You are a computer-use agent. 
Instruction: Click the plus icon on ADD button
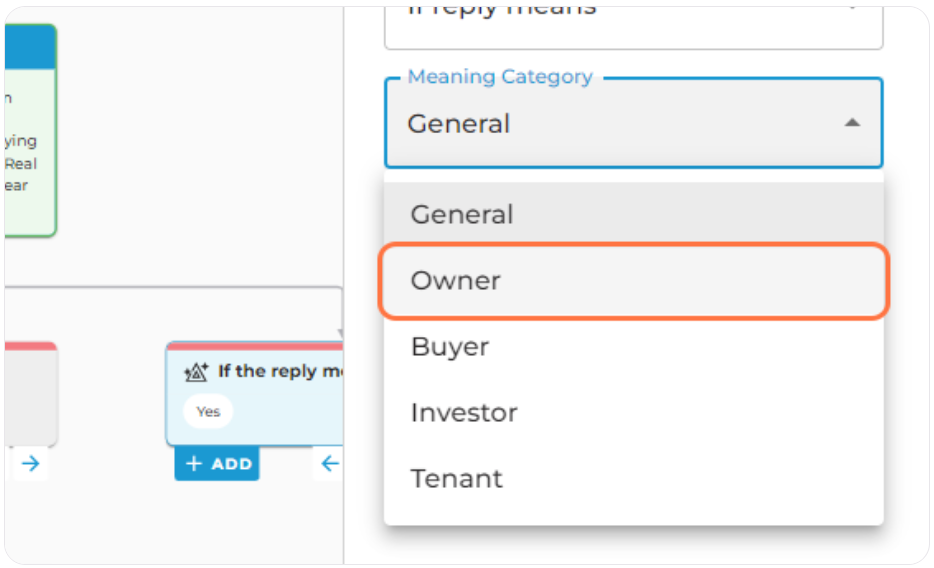tap(194, 464)
